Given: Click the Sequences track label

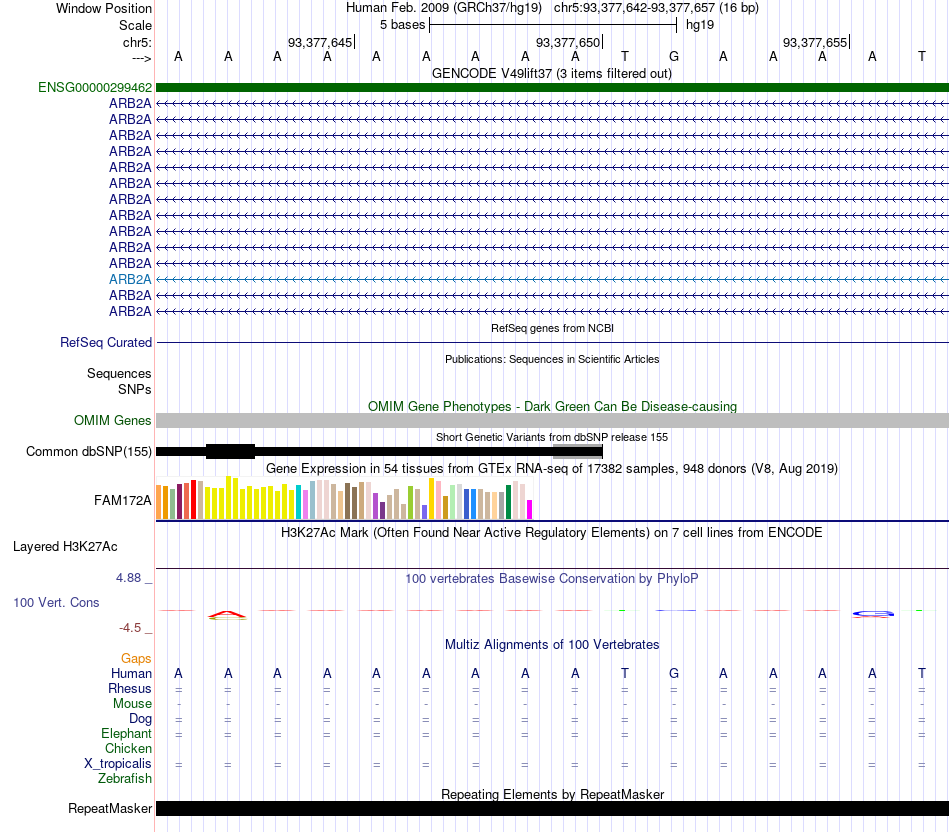Looking at the screenshot, I should (119, 373).
